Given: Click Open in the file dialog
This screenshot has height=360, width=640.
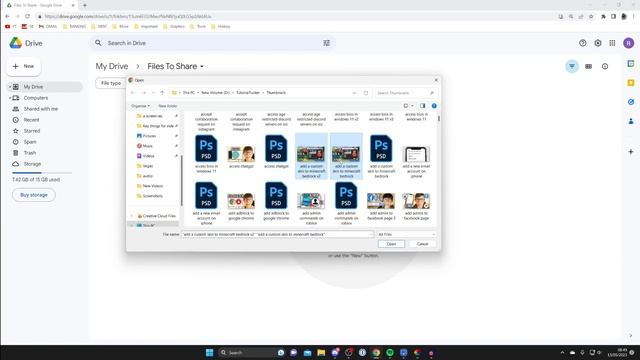Looking at the screenshot, I should click(391, 244).
